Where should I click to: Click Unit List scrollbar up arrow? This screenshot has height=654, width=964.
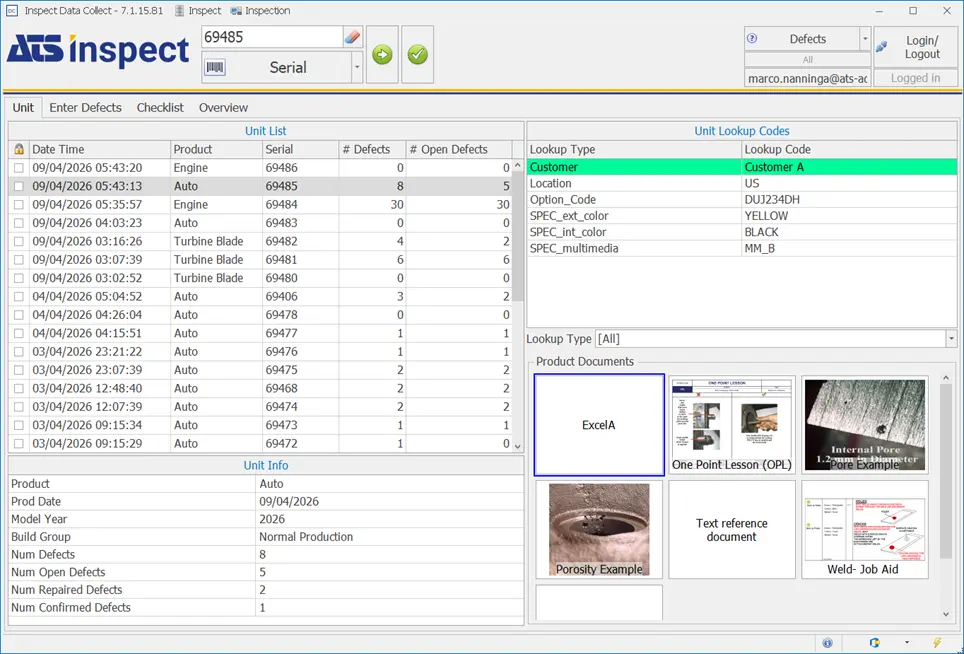(x=518, y=165)
